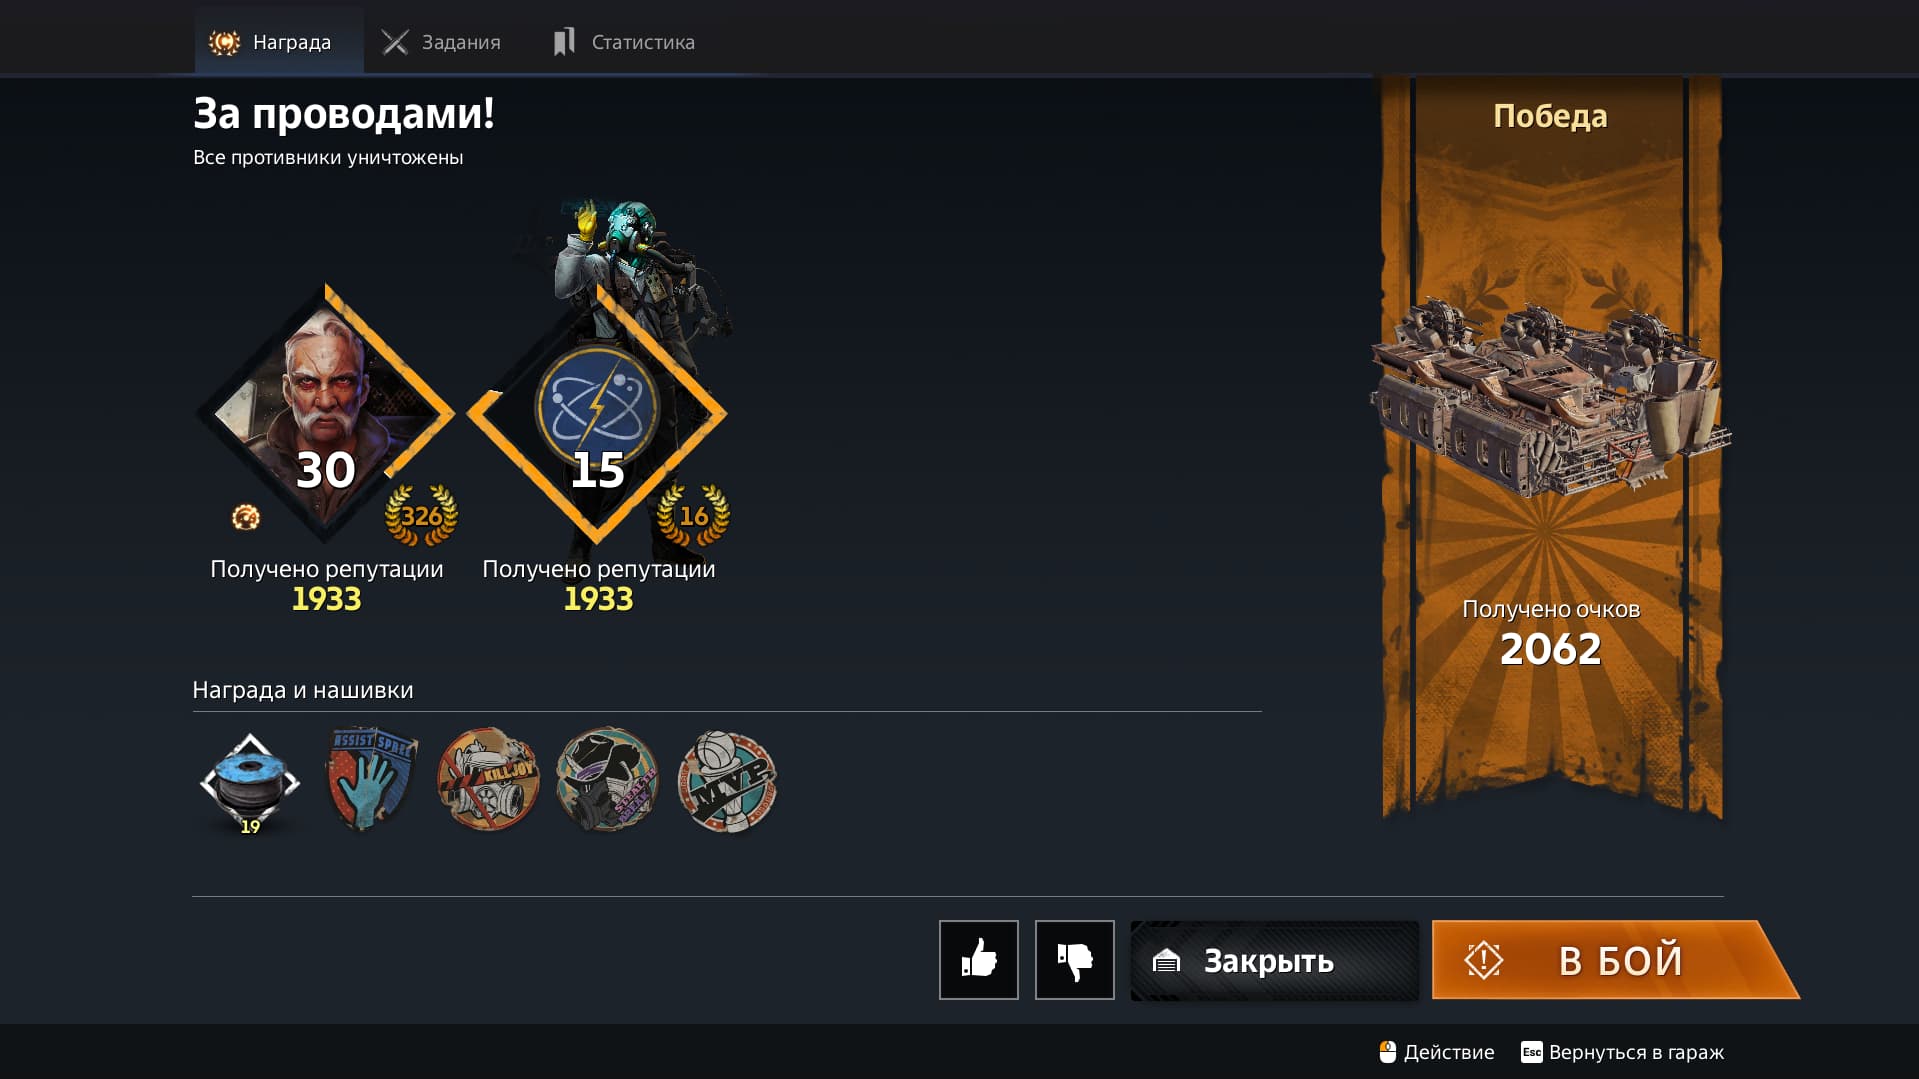Screen dimensions: 1919x1079
Task: Click the small gauge icon under portrait
Action: point(246,517)
